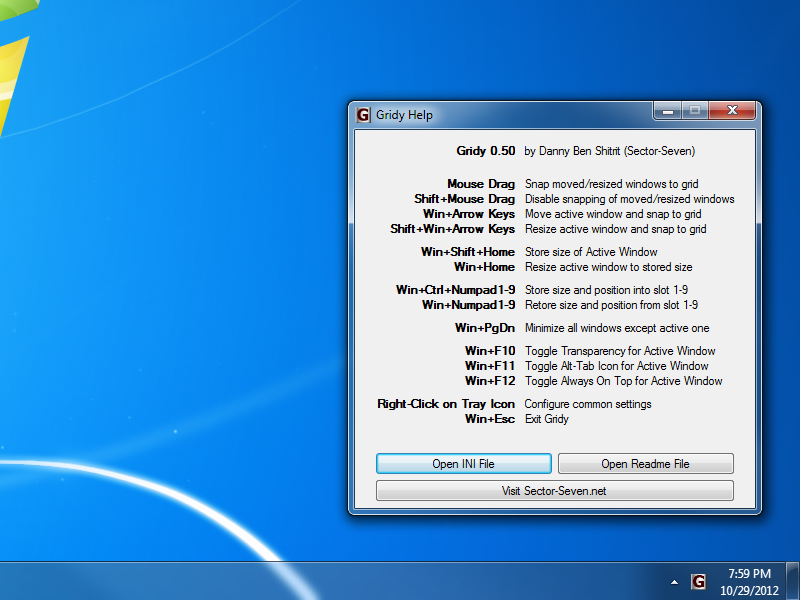Click the disabled maximize button of Gridy Help
800x600 pixels.
click(694, 111)
